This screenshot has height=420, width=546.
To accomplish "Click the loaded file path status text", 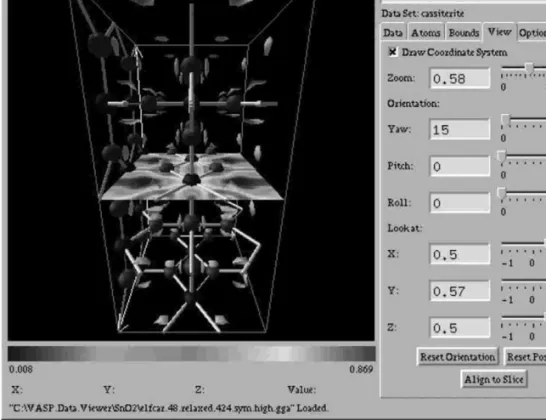I will coord(169,408).
